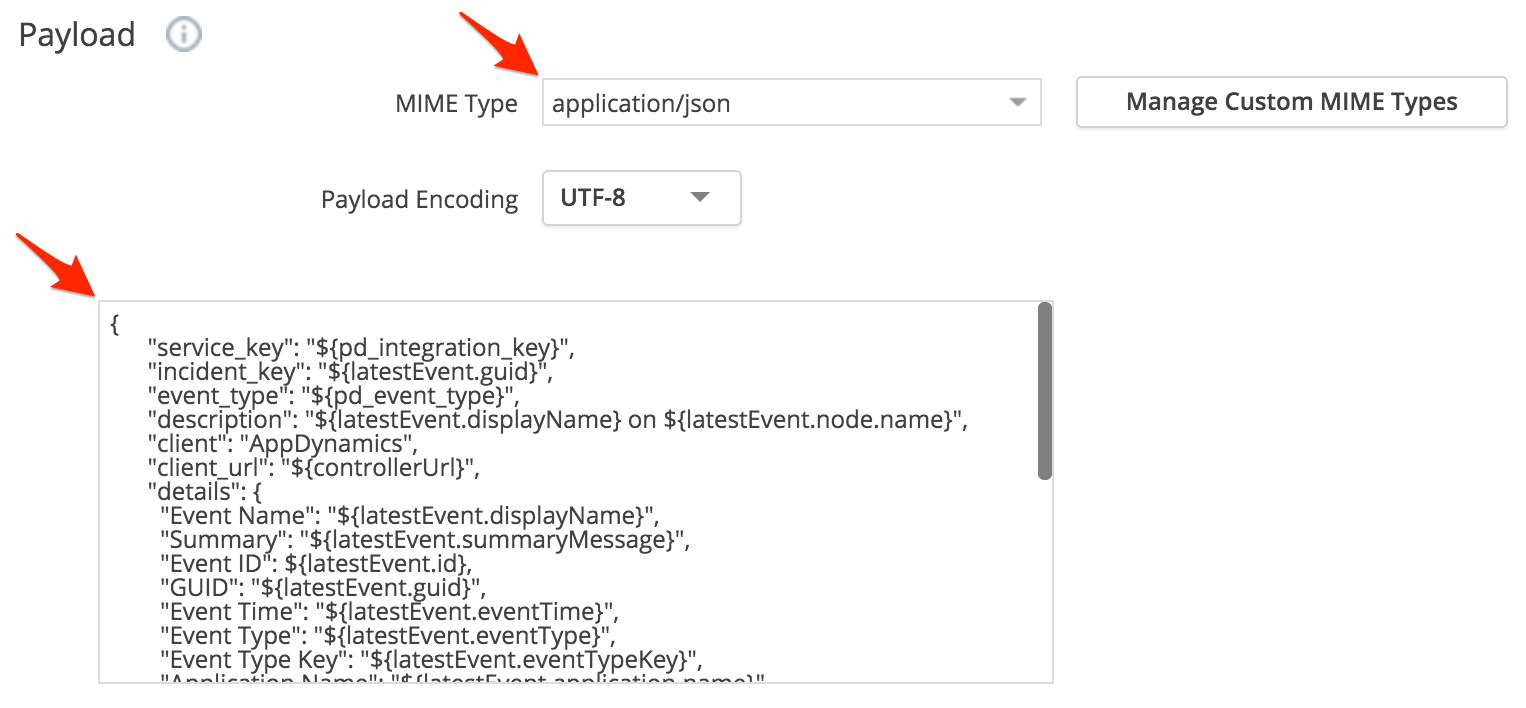
Task: Place cursor on the "incident_key" line
Action: click(x=350, y=373)
